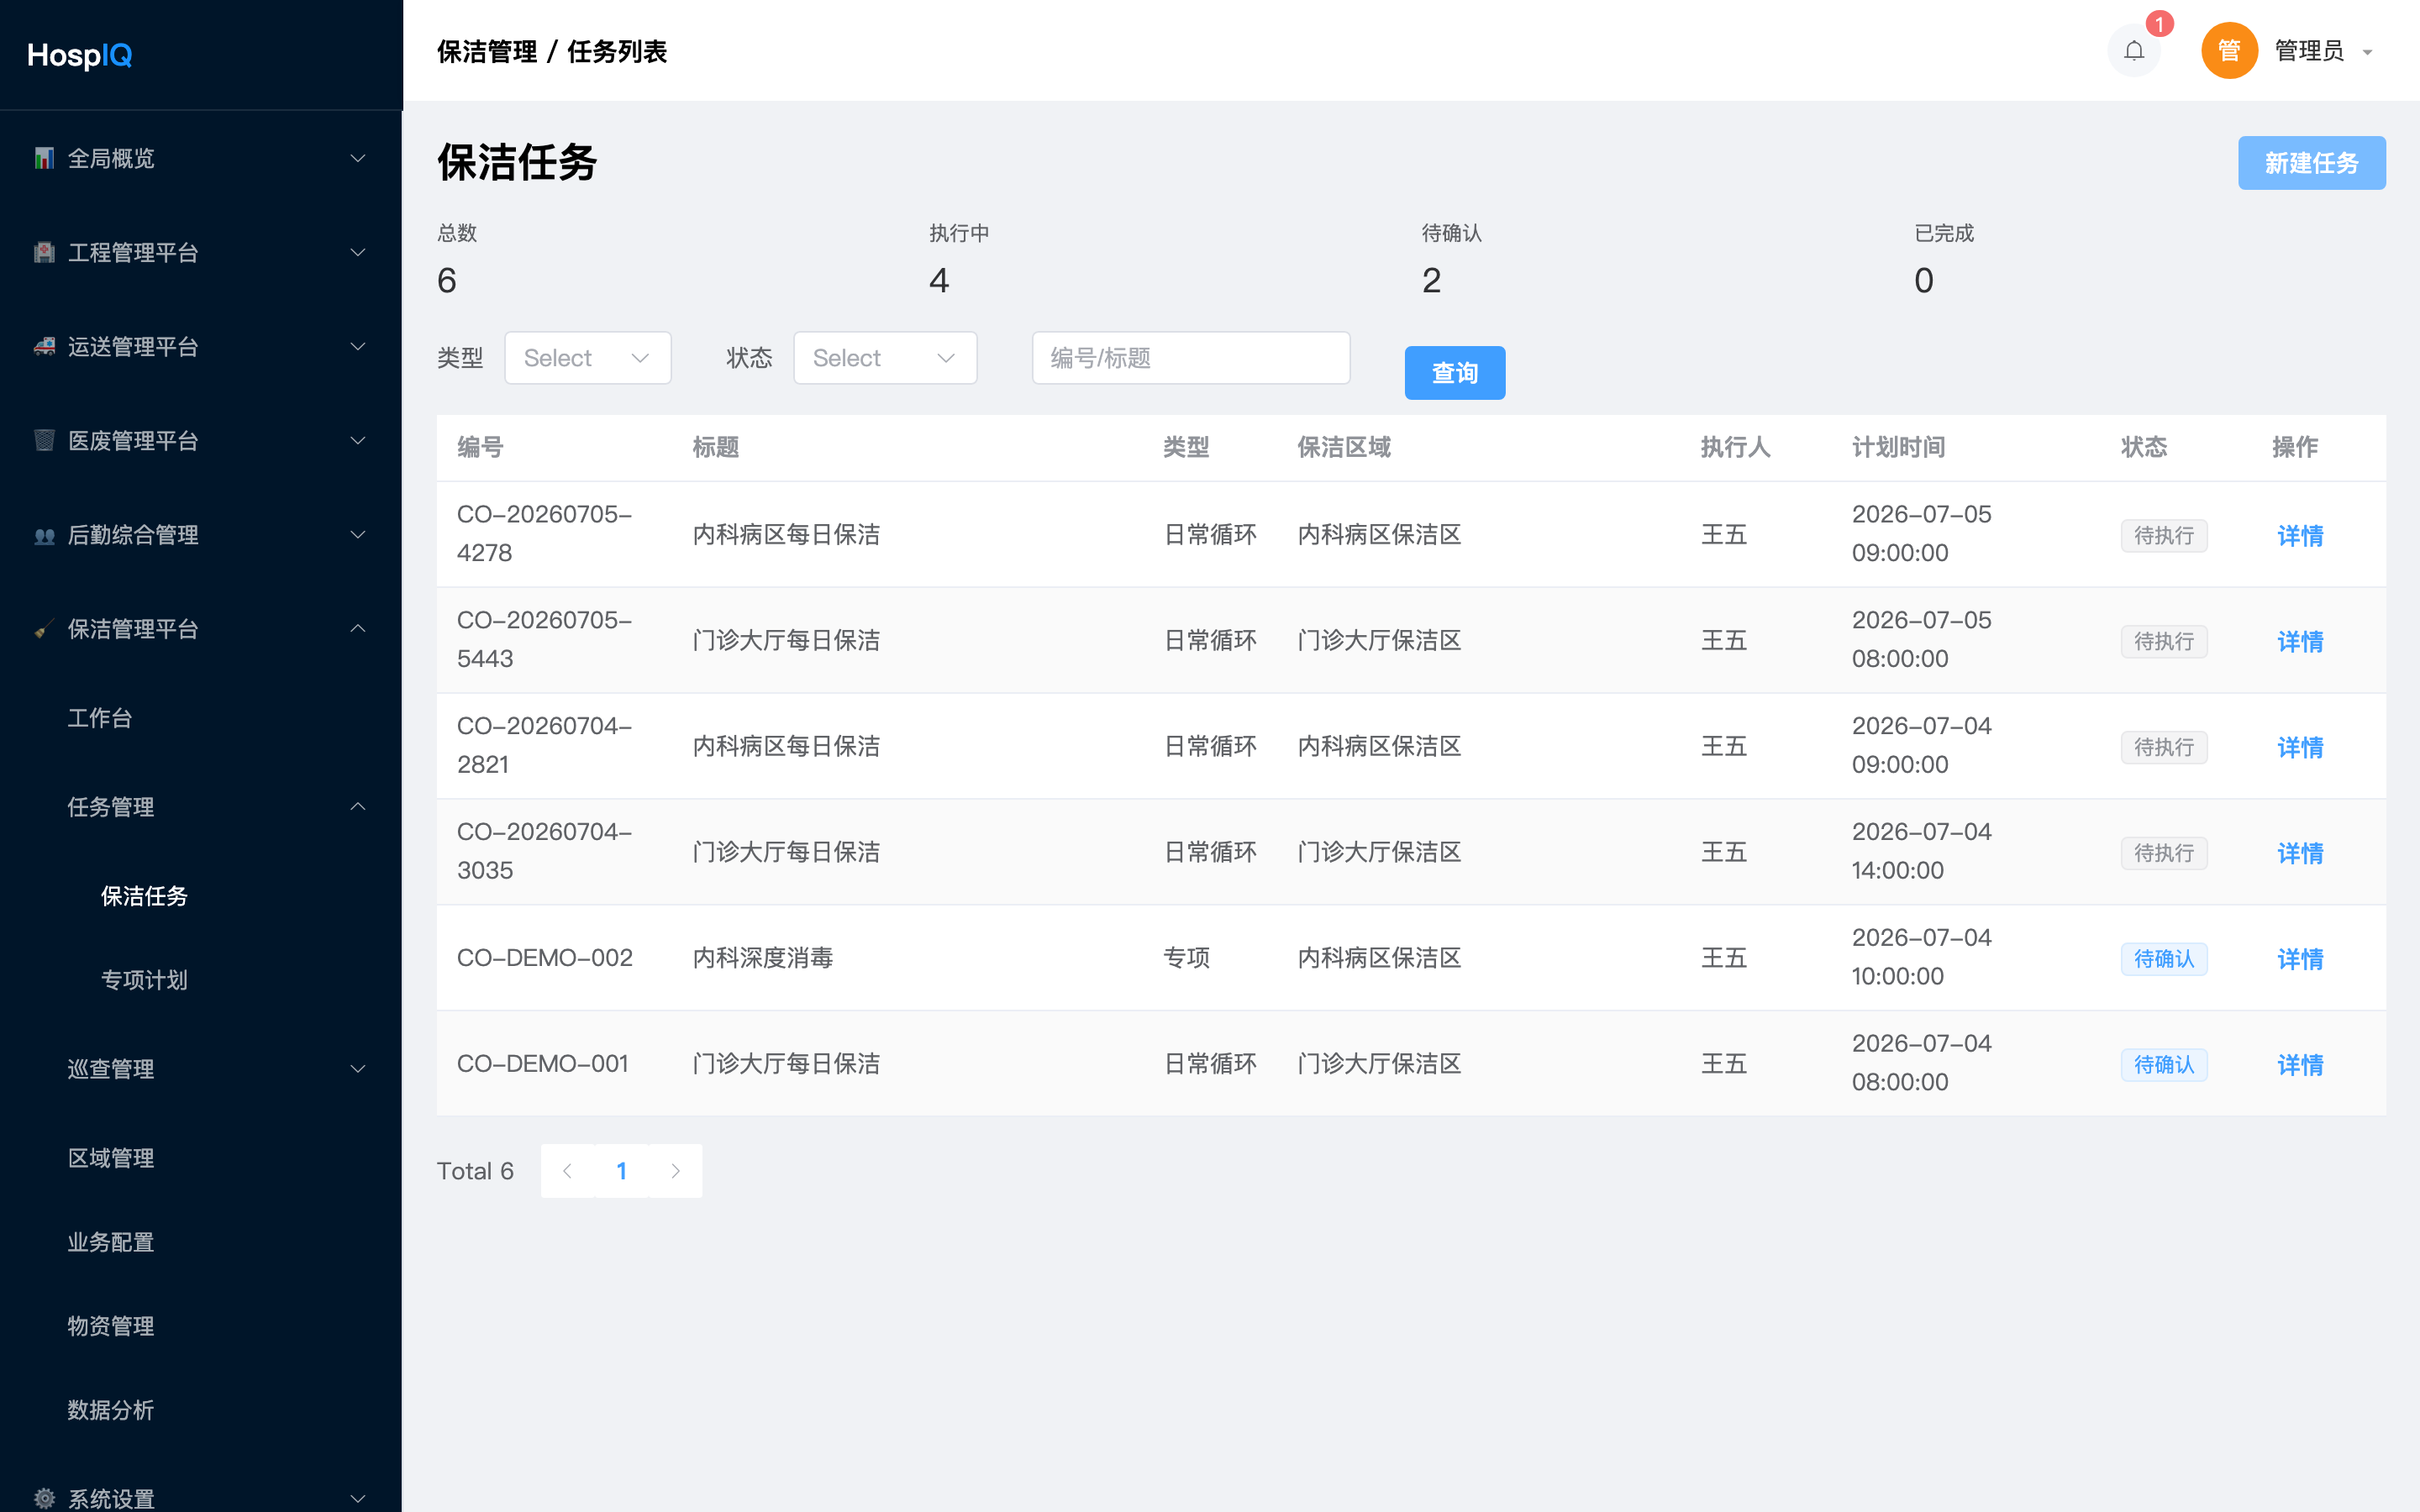Open 详情 for CO-20260704-3035
Screen dimensions: 2420x1512
click(x=2300, y=854)
